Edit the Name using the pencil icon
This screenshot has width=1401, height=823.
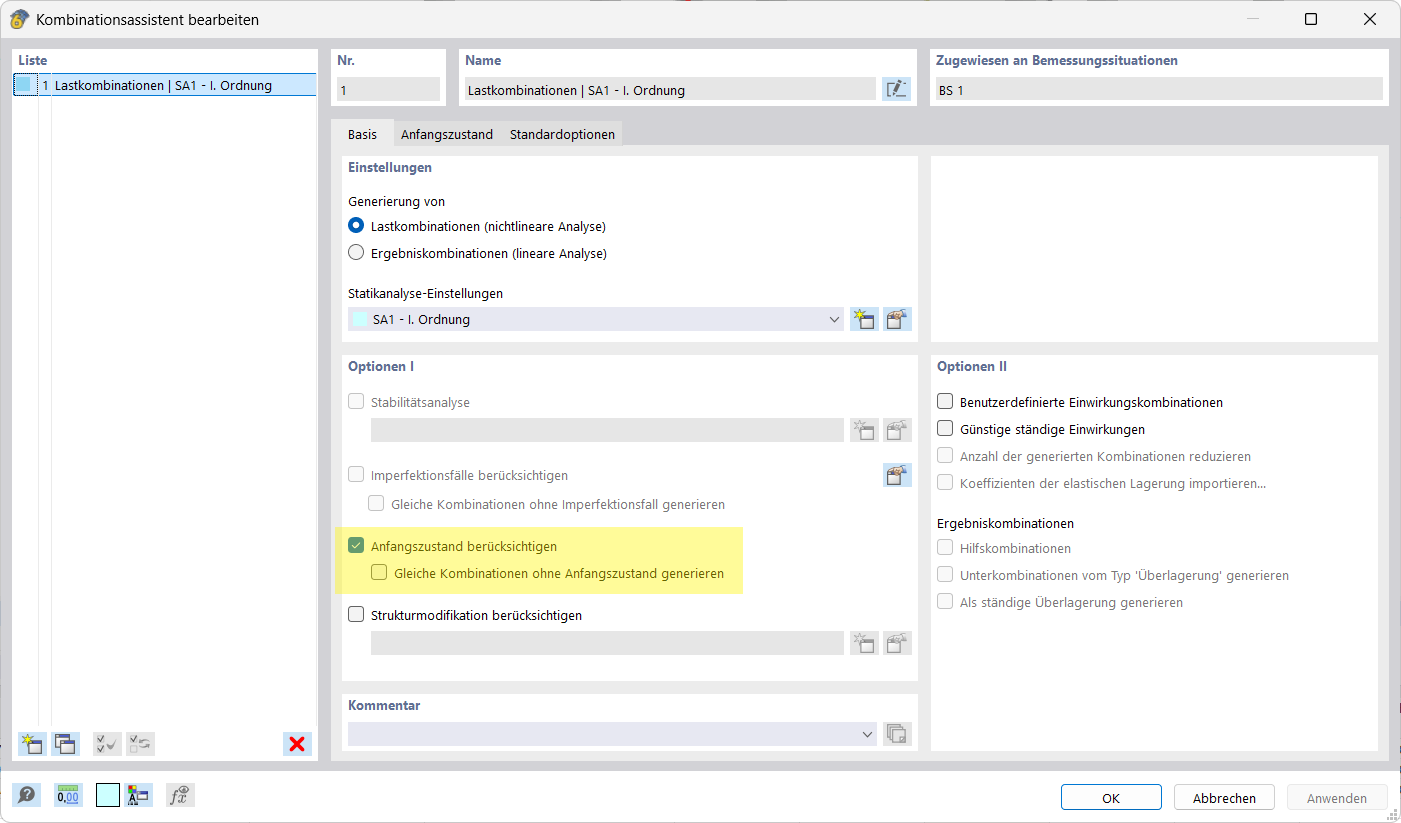click(x=896, y=89)
